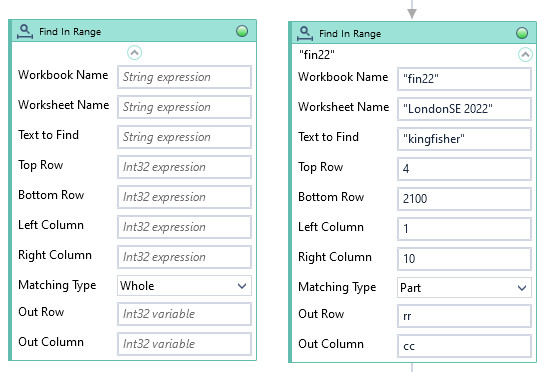Click the empty Out Row variable field
This screenshot has width=546, height=372.
[x=184, y=314]
